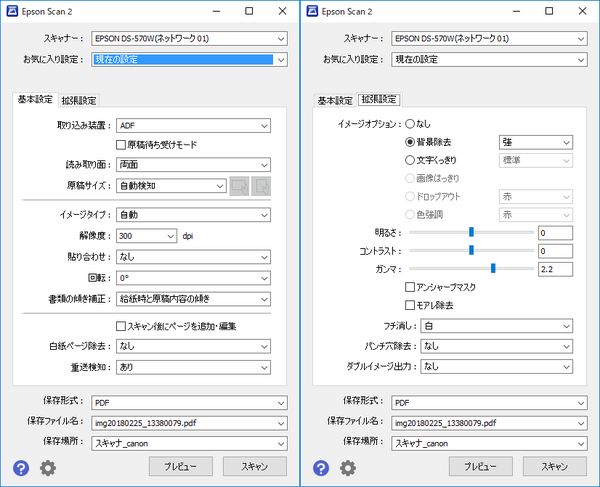Open 取り込み装置 ADF dropdown

(x=193, y=125)
